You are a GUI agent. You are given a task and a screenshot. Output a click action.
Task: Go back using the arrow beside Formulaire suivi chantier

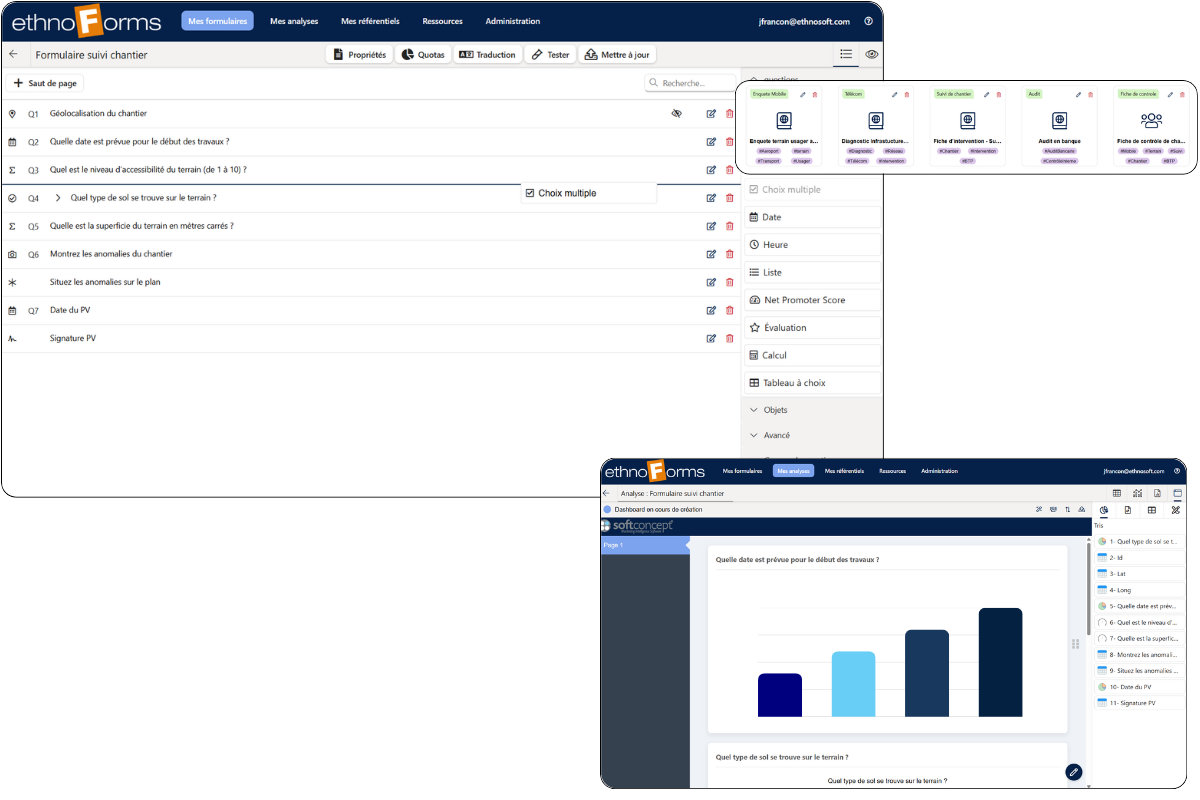[13, 55]
